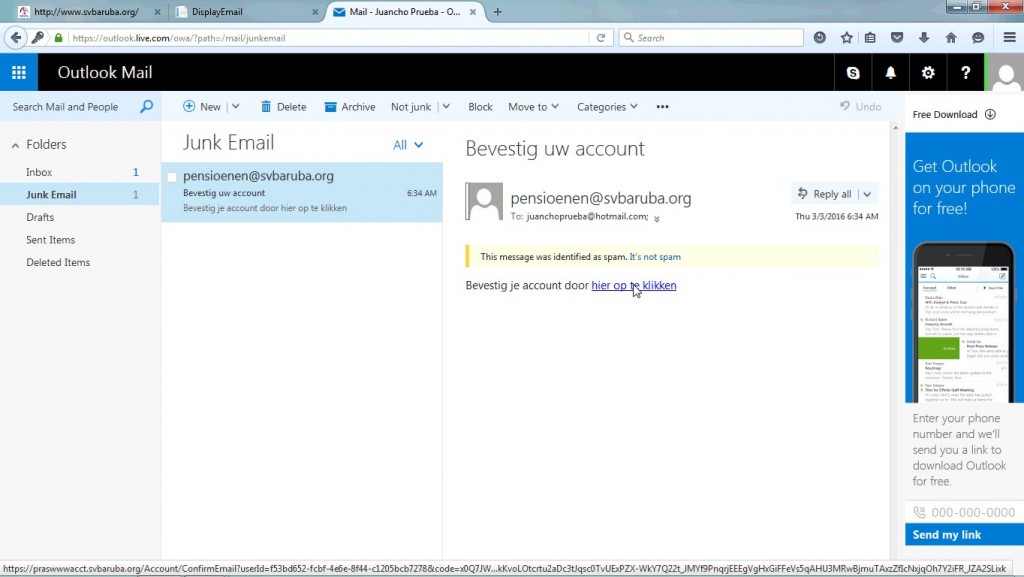Click the It's not spam link
Viewport: 1024px width, 577px height.
(x=654, y=257)
